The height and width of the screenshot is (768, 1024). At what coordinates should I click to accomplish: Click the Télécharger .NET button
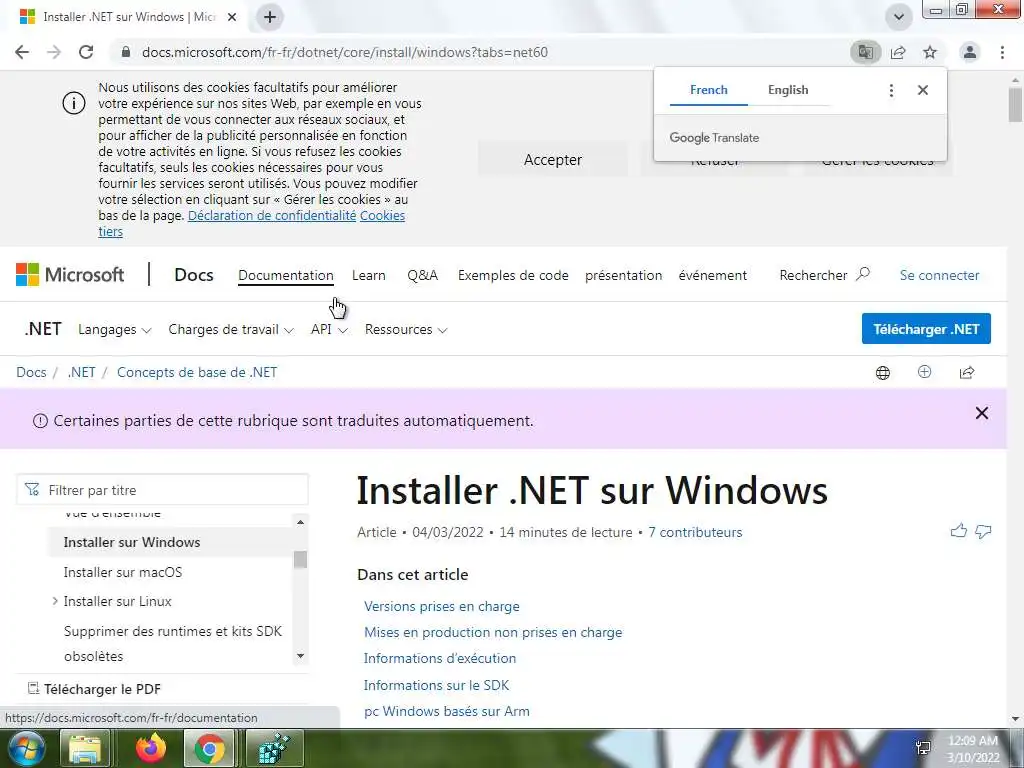click(x=926, y=329)
